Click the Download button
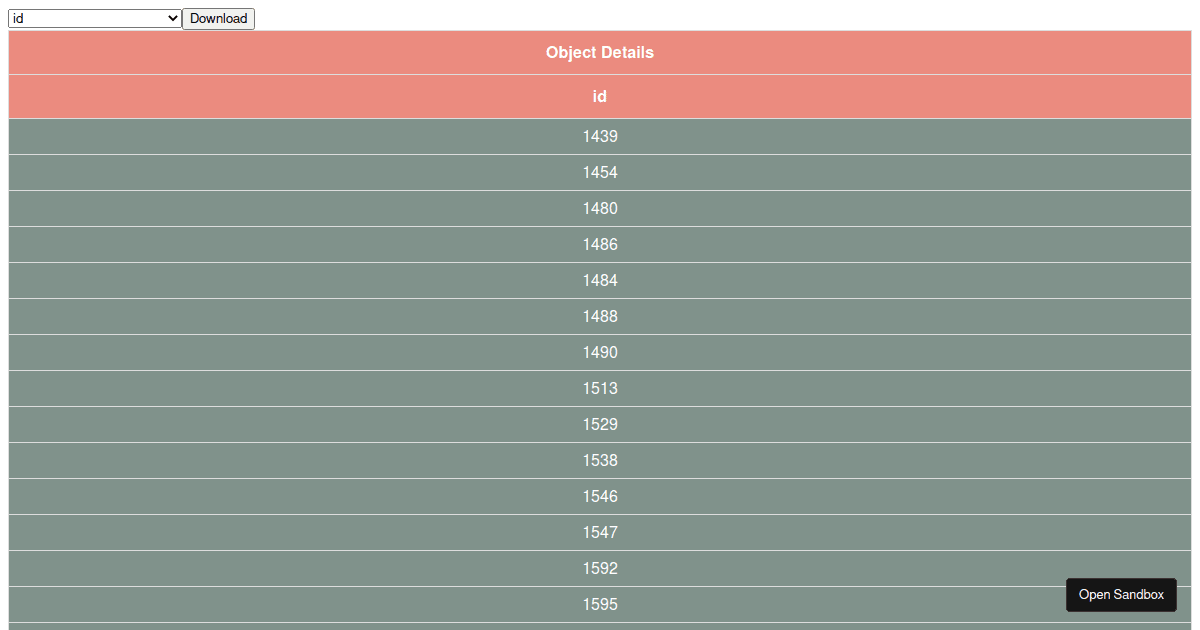 tap(218, 18)
